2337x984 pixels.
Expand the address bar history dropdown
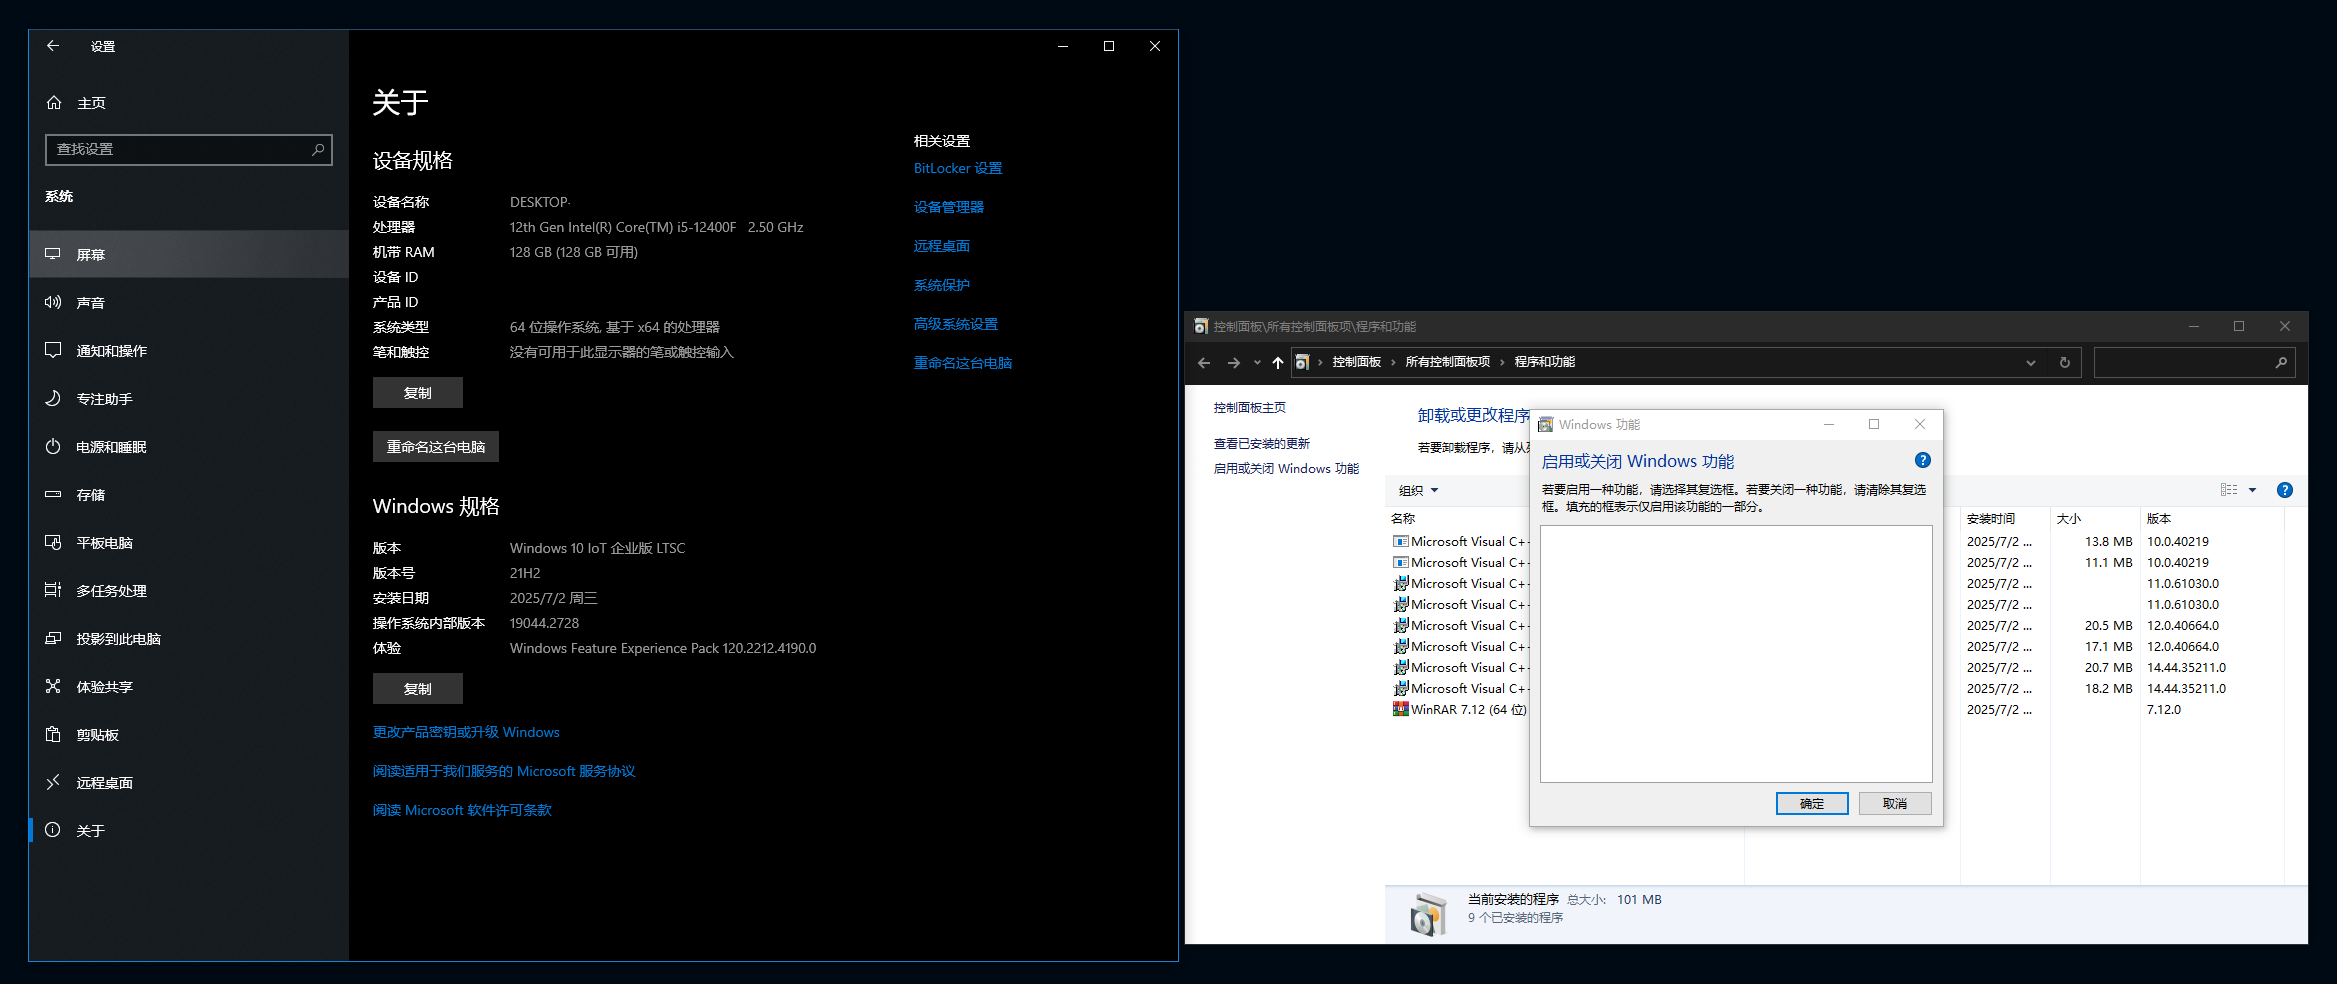2031,362
